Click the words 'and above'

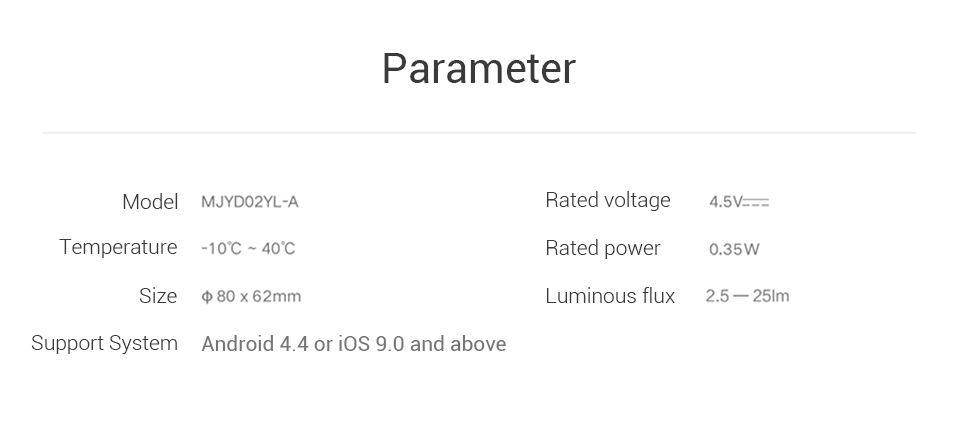click(x=458, y=344)
